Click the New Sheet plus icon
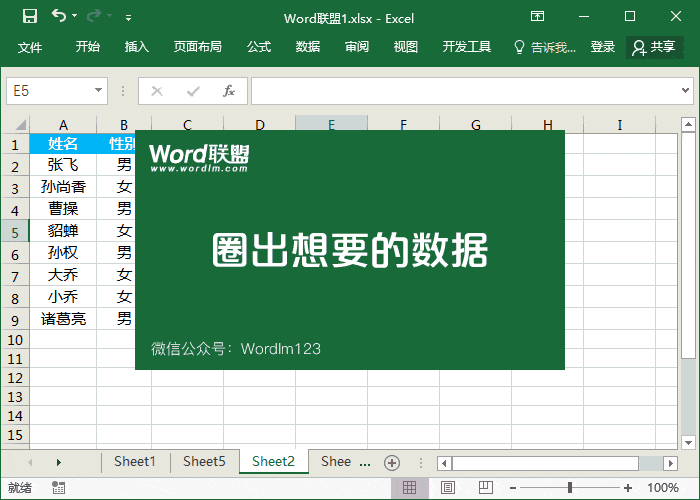The image size is (700, 500). pos(392,463)
